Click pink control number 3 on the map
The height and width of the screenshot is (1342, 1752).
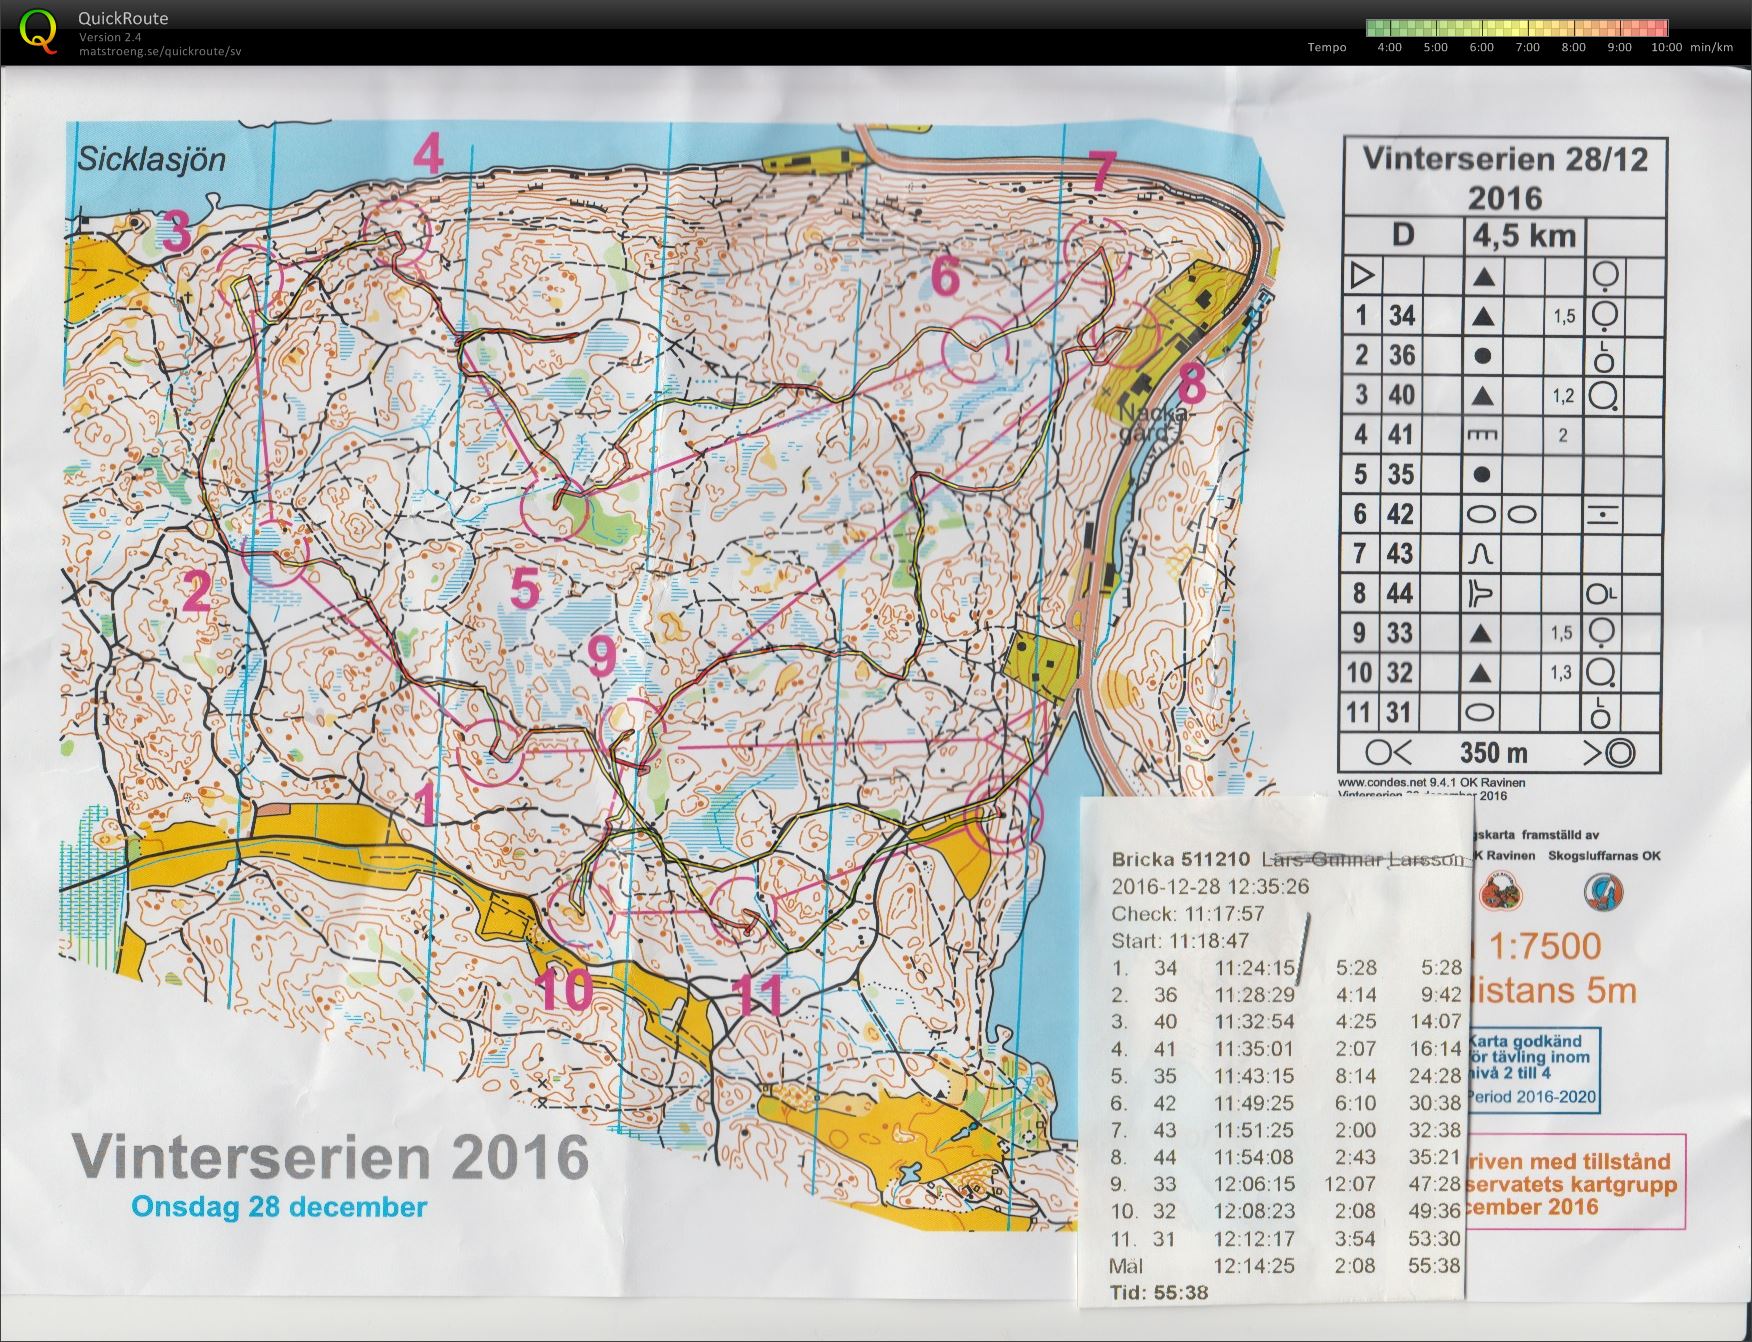point(176,232)
